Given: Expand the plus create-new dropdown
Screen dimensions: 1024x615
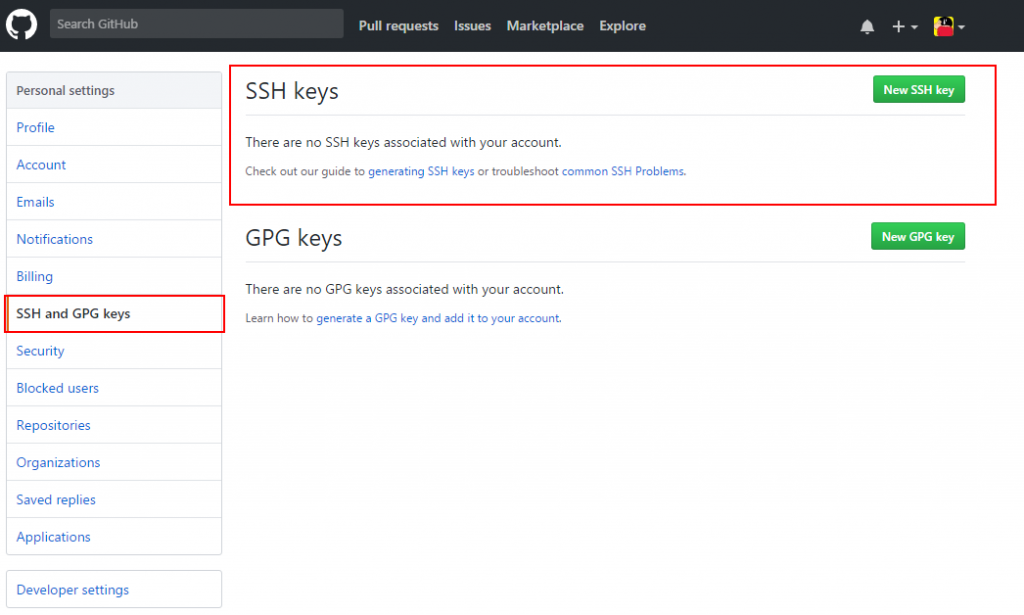Looking at the screenshot, I should tap(904, 27).
